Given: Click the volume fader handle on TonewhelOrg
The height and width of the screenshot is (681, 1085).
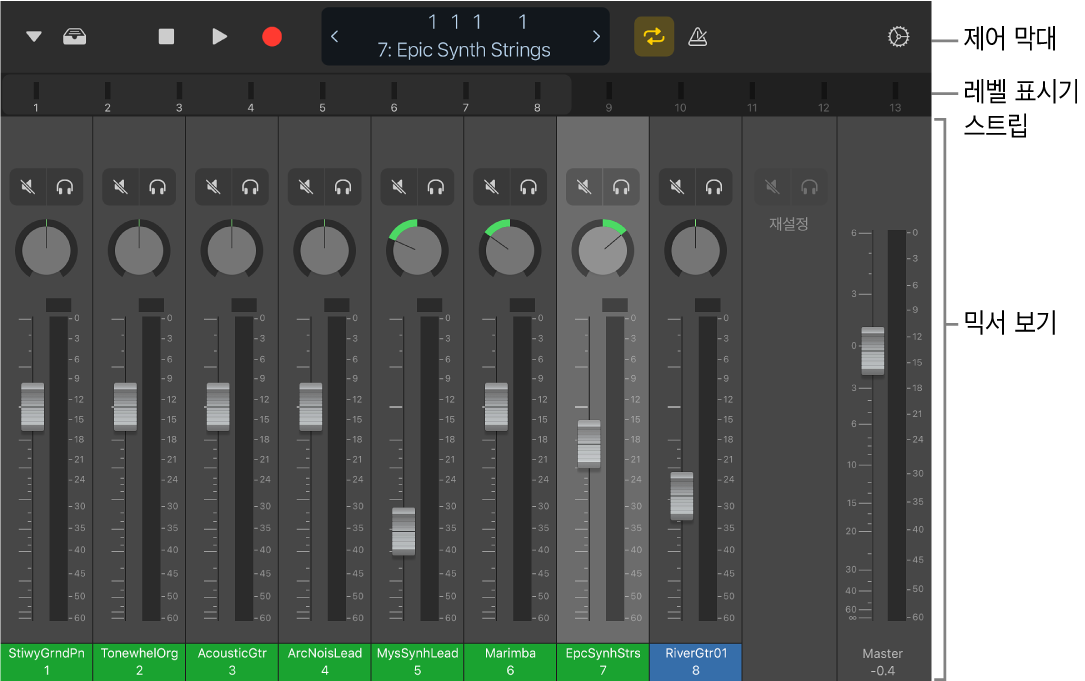Looking at the screenshot, I should pos(125,407).
